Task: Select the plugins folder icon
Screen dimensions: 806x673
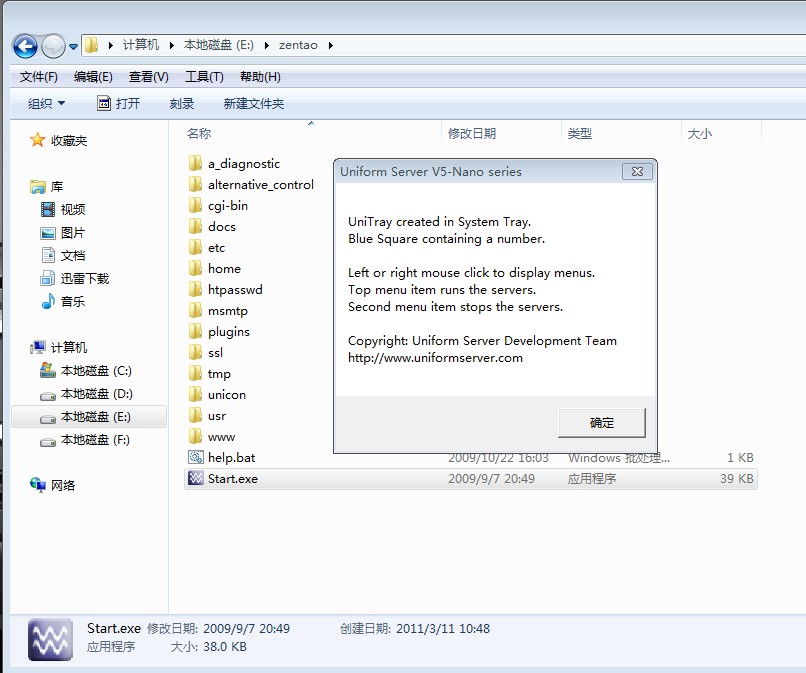Action: pos(195,332)
